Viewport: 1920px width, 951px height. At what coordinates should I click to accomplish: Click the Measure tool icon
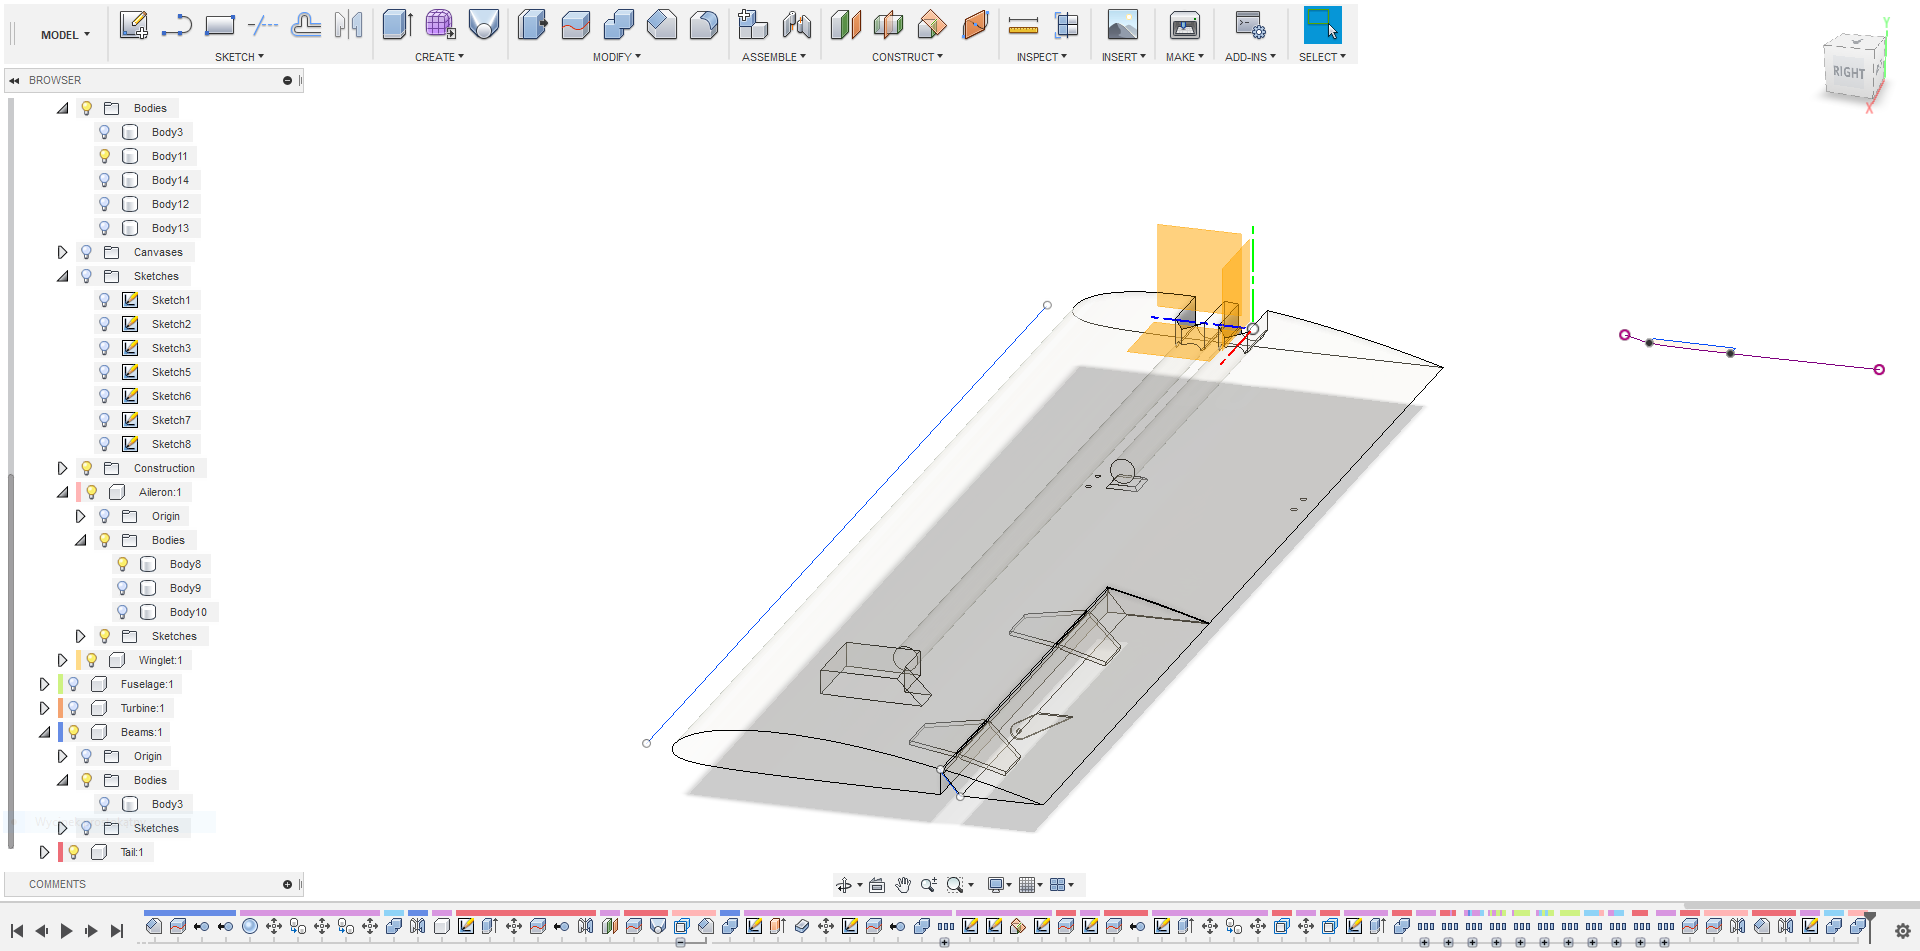(x=1023, y=25)
